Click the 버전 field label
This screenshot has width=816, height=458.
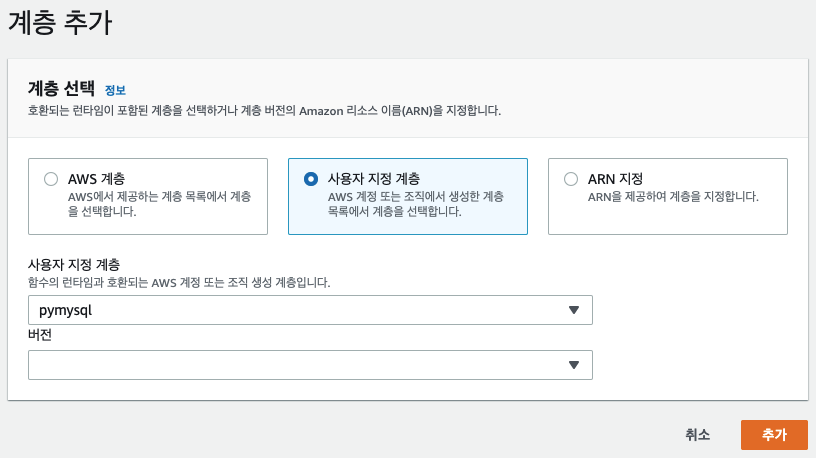(x=40, y=335)
